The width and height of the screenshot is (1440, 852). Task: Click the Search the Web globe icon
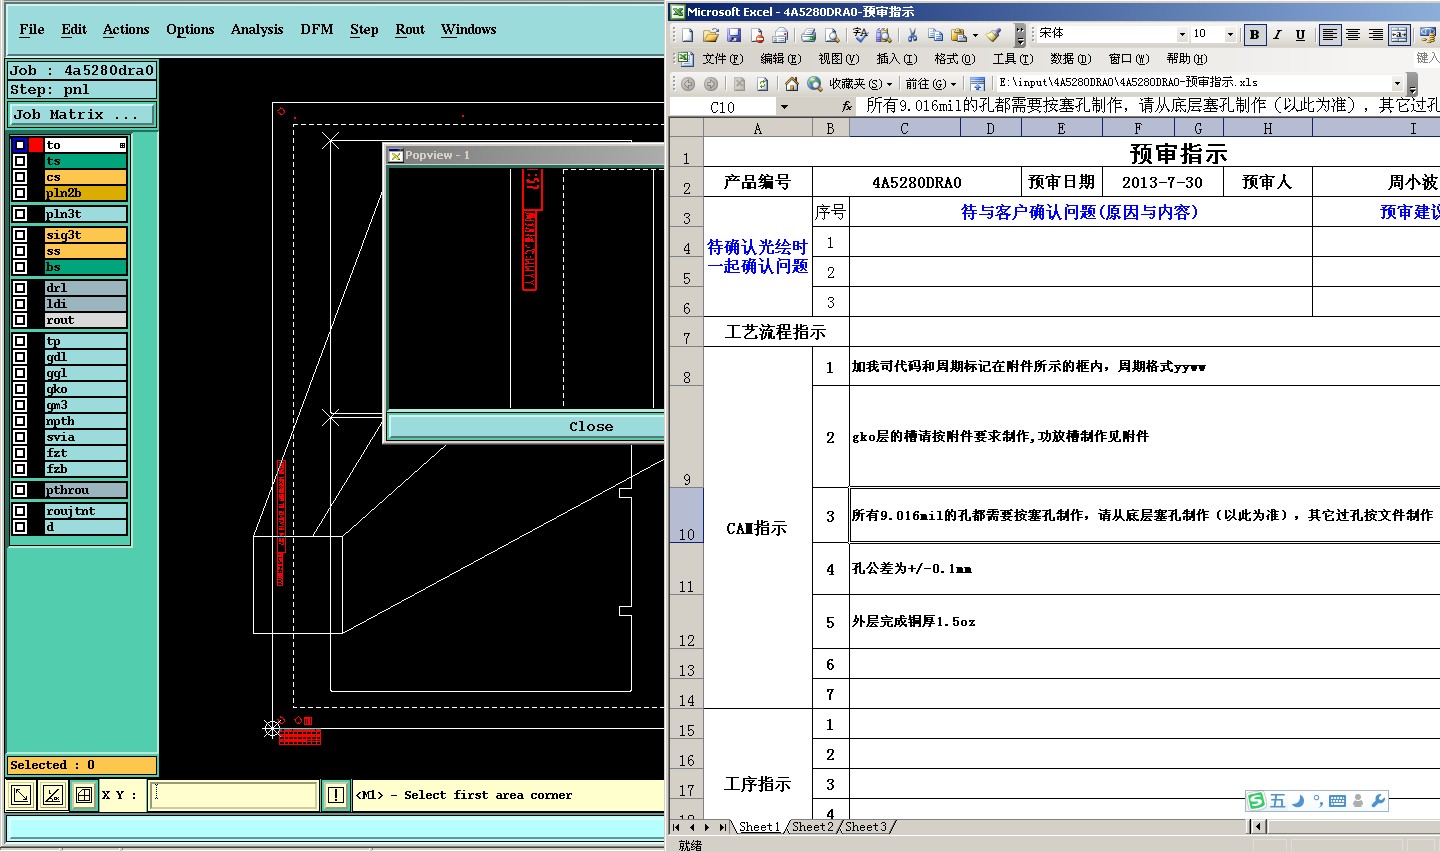[814, 84]
